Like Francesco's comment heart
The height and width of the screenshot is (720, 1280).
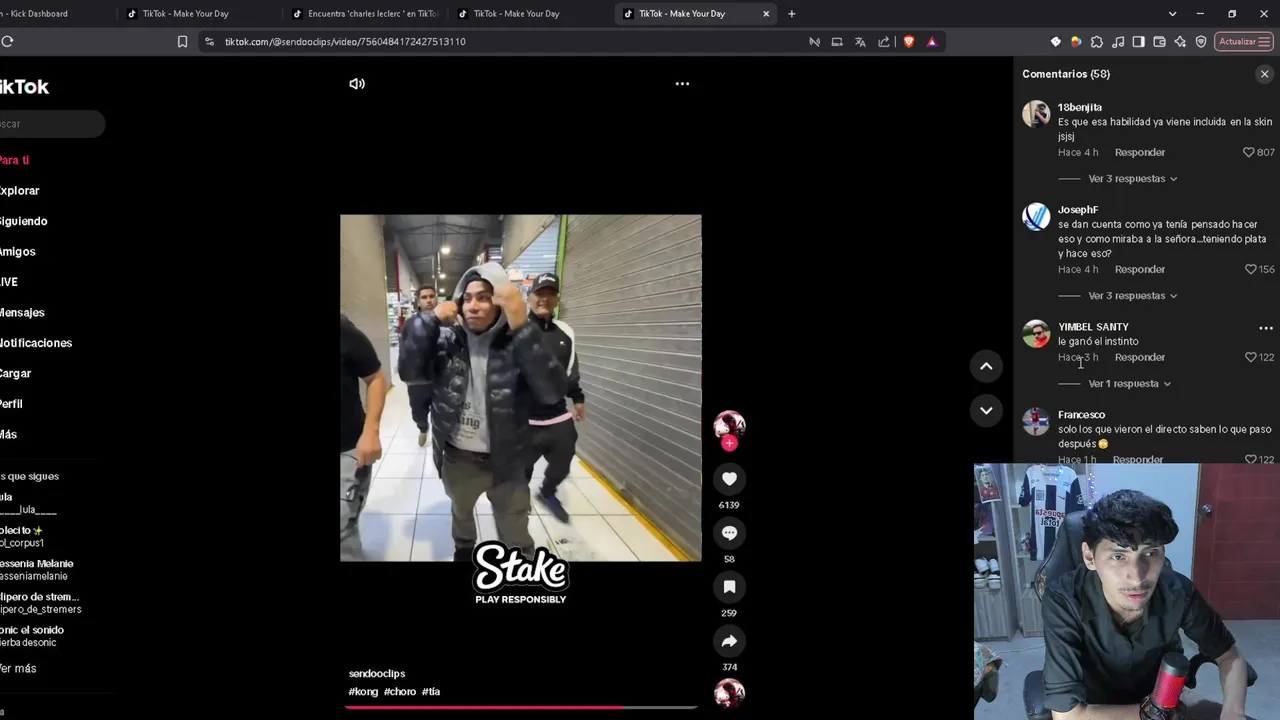coord(1250,460)
